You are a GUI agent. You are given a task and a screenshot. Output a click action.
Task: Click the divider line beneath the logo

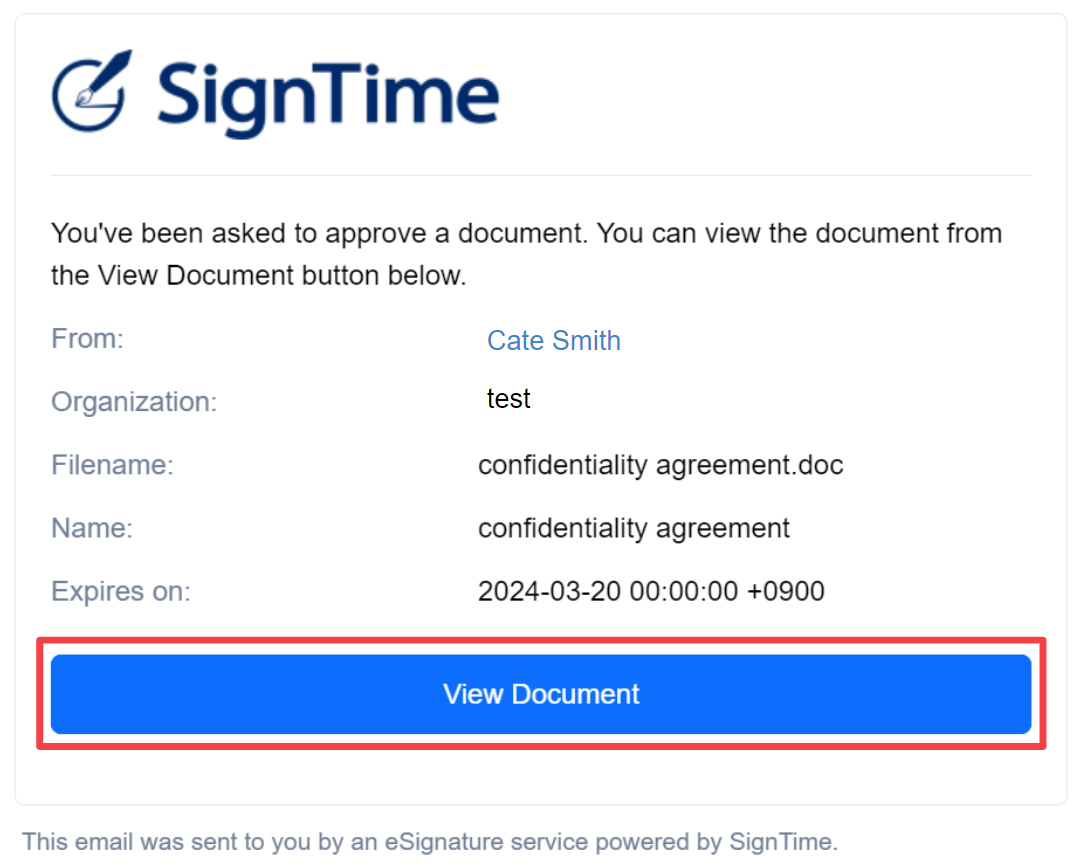pyautogui.click(x=541, y=175)
